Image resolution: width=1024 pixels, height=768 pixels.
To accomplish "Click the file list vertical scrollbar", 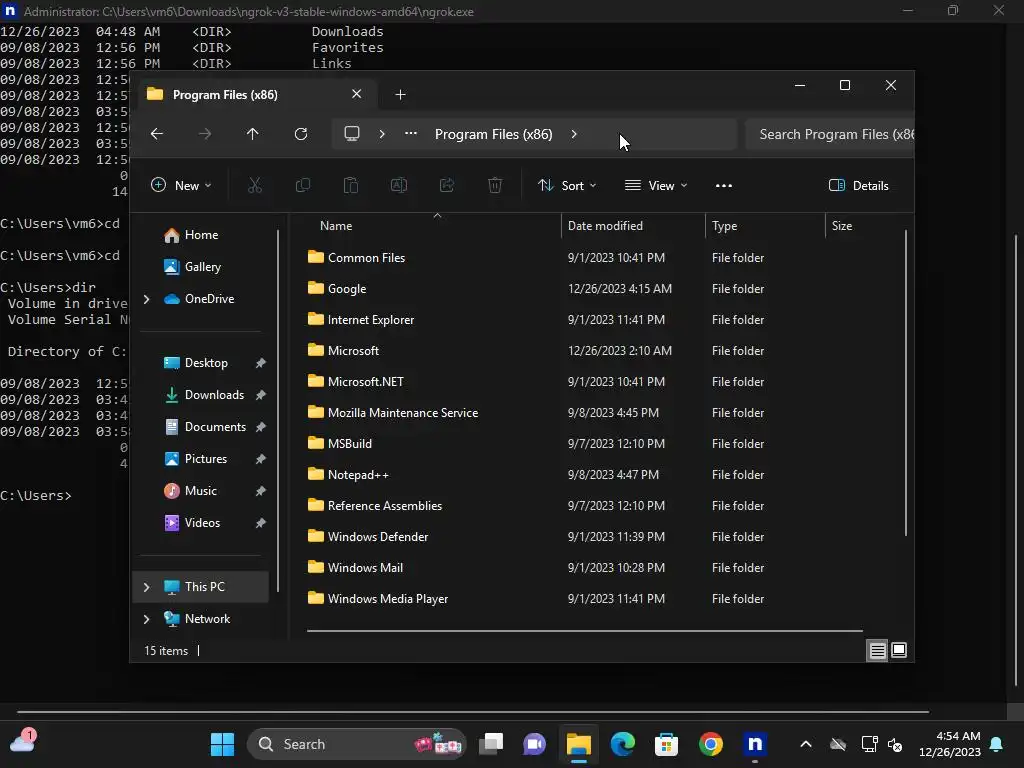I will click(x=906, y=383).
